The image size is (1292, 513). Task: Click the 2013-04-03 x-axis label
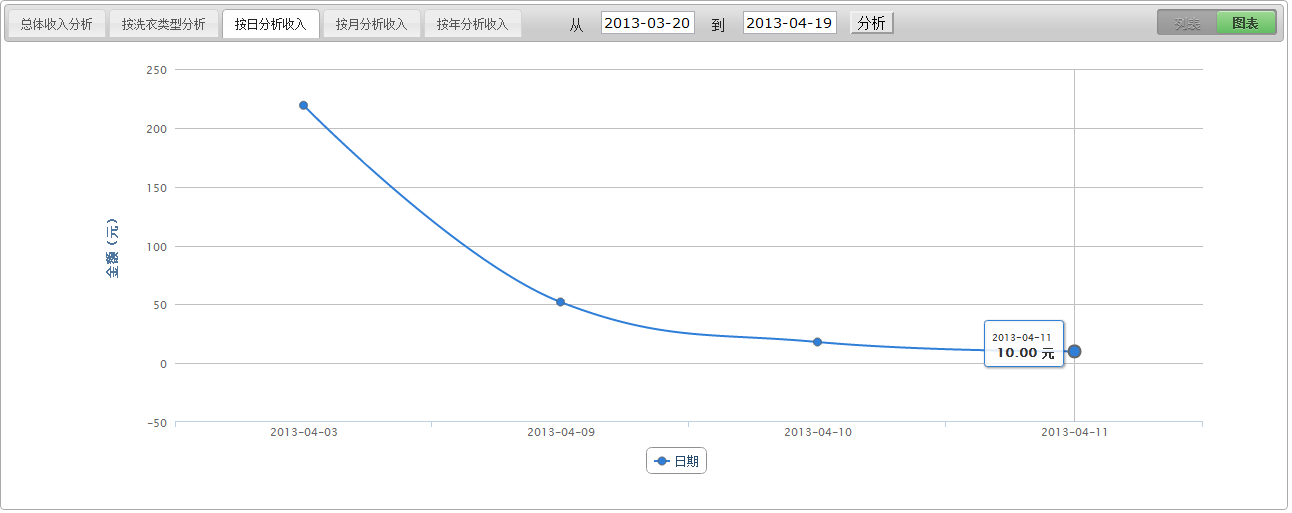click(303, 433)
